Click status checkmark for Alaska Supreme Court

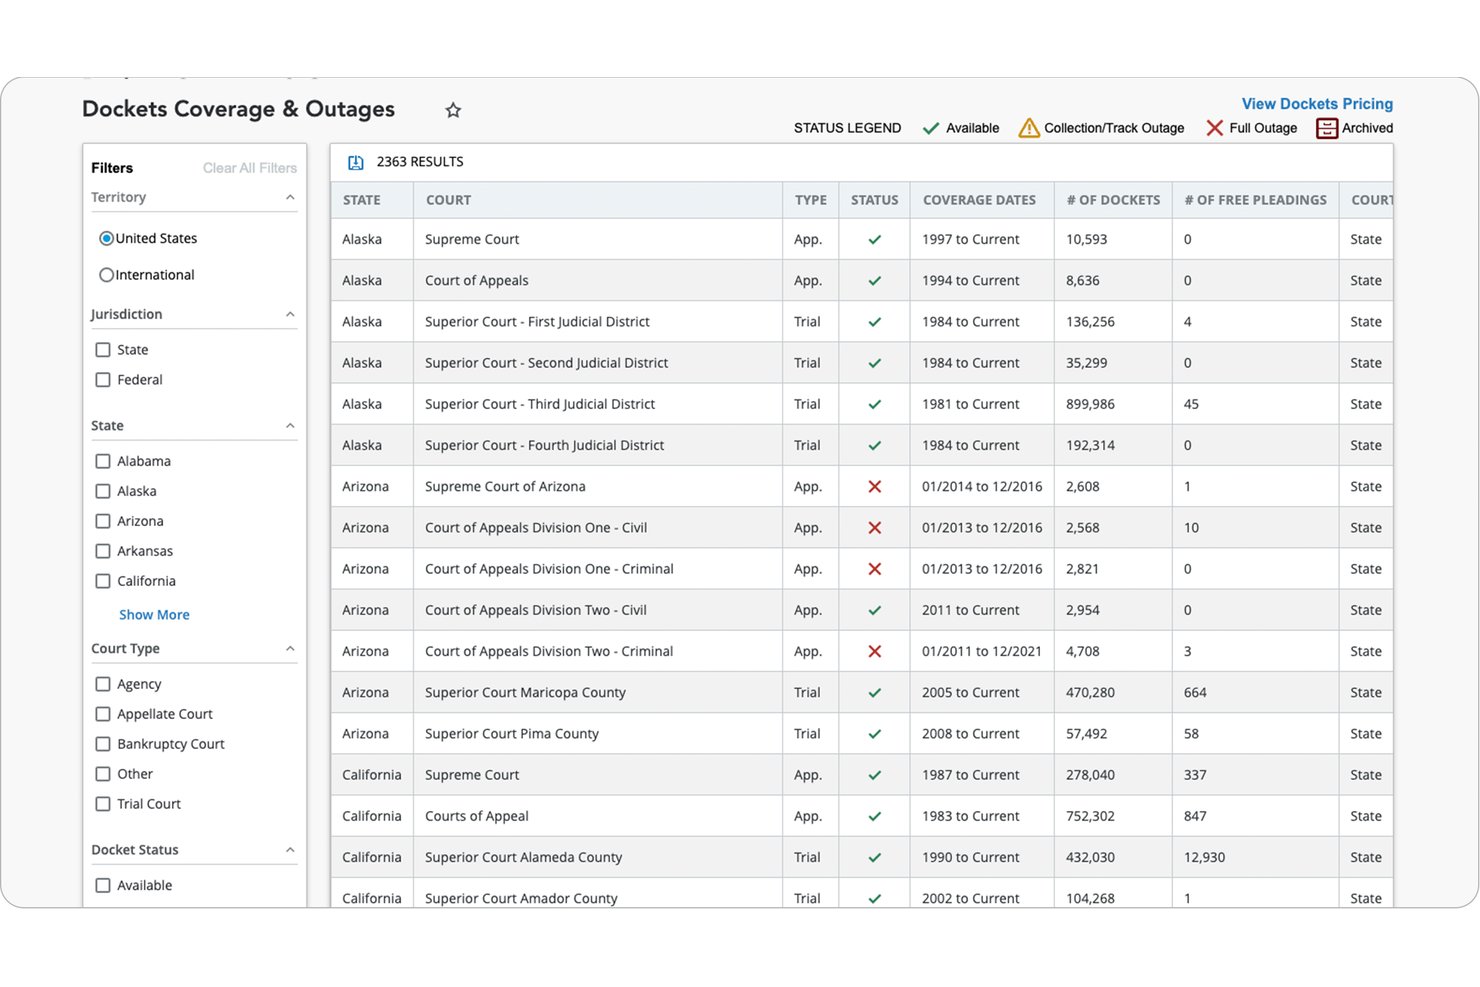(x=874, y=240)
